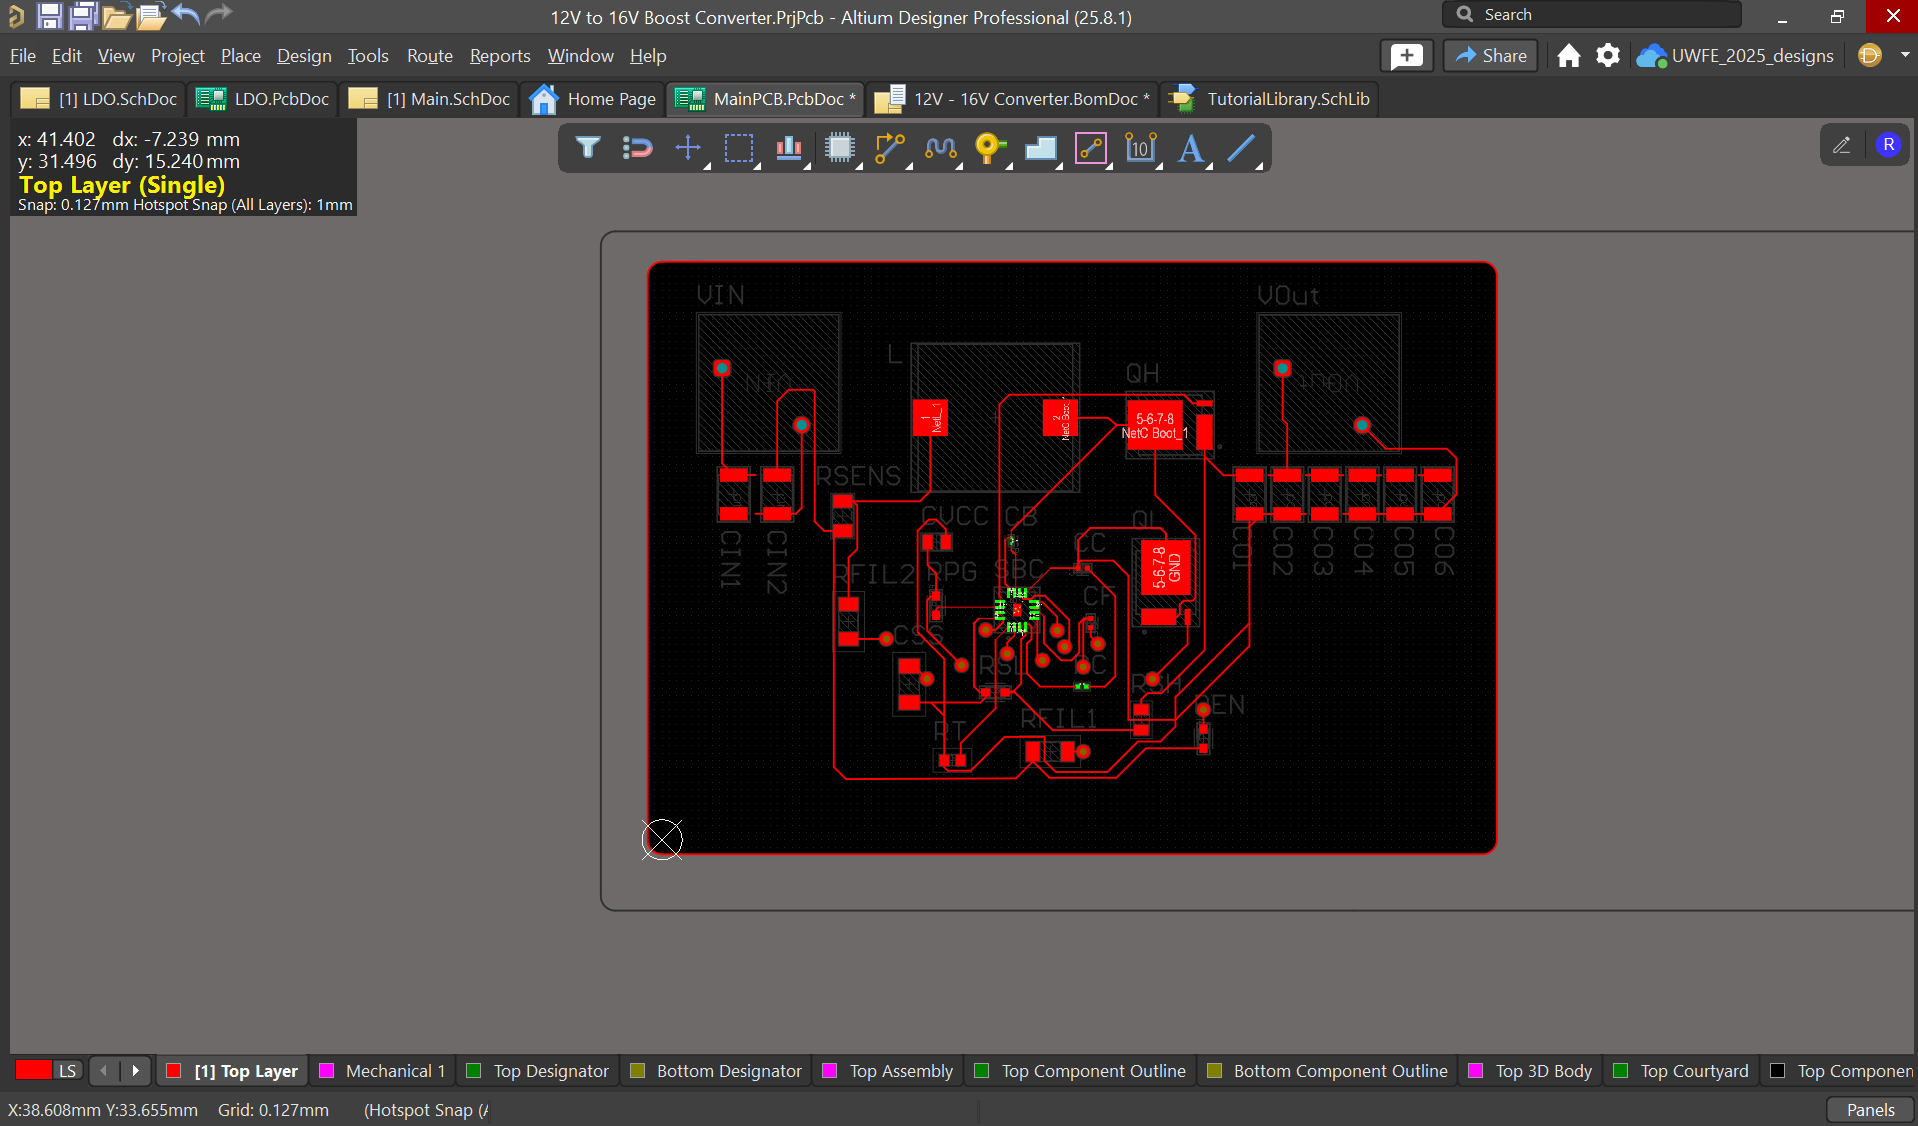Viewport: 1918px width, 1126px height.
Task: Select the Snapping magnet tool
Action: click(637, 148)
